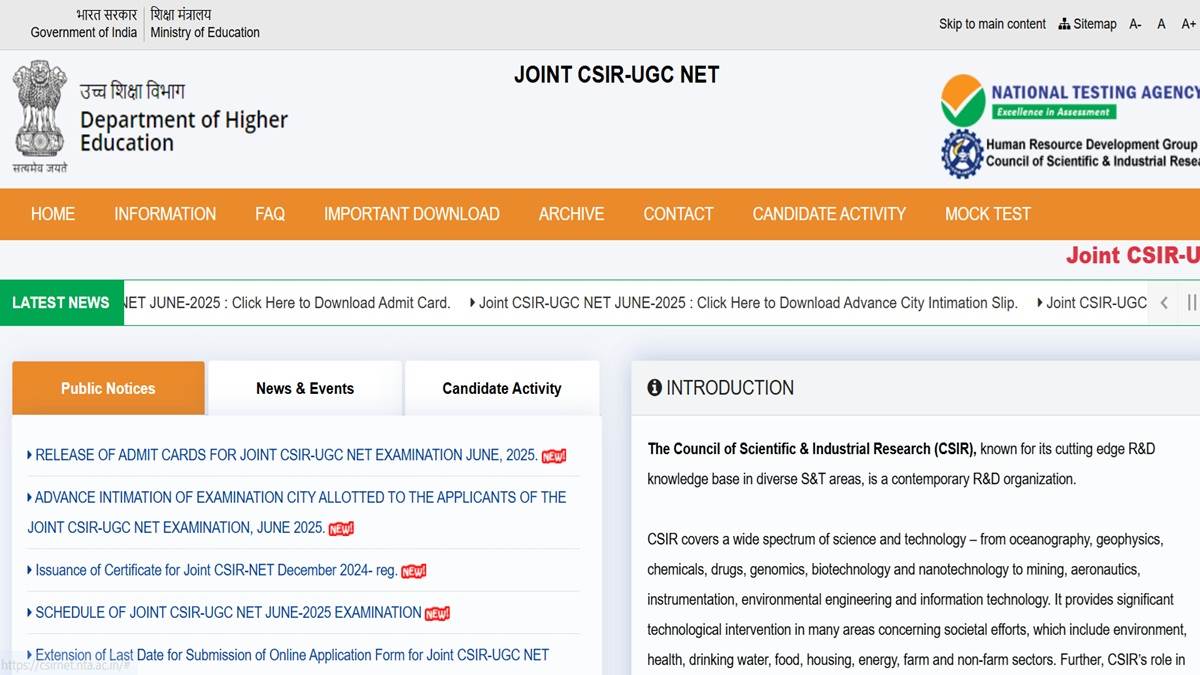Open the Public Notices tab
This screenshot has width=1200, height=675.
pos(108,388)
